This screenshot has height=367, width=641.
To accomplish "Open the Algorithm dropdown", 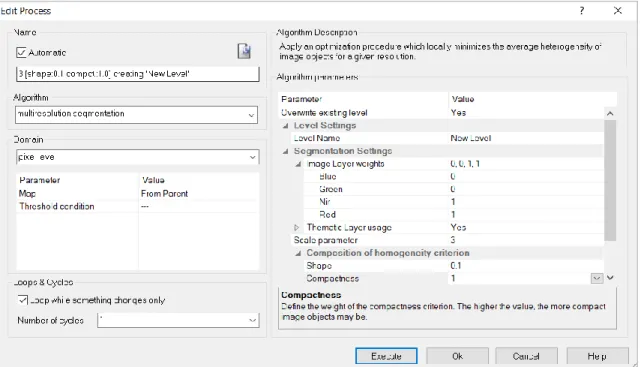I will (251, 115).
